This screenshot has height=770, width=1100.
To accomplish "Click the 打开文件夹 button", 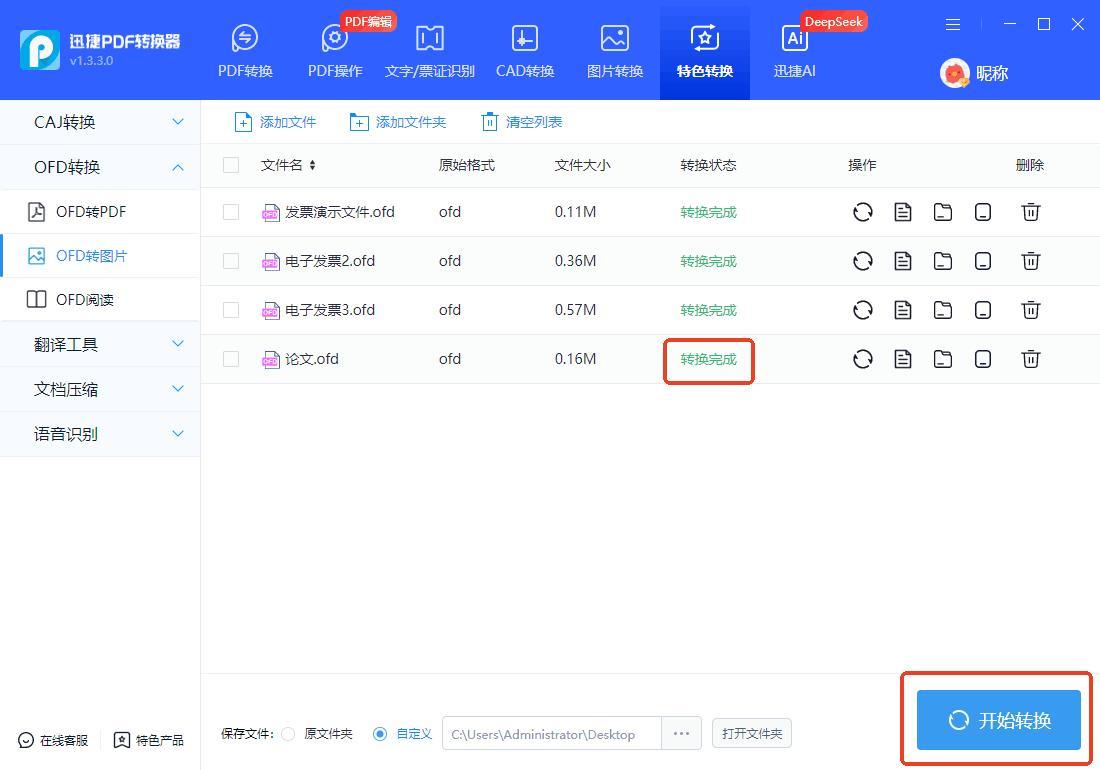I will (x=752, y=733).
